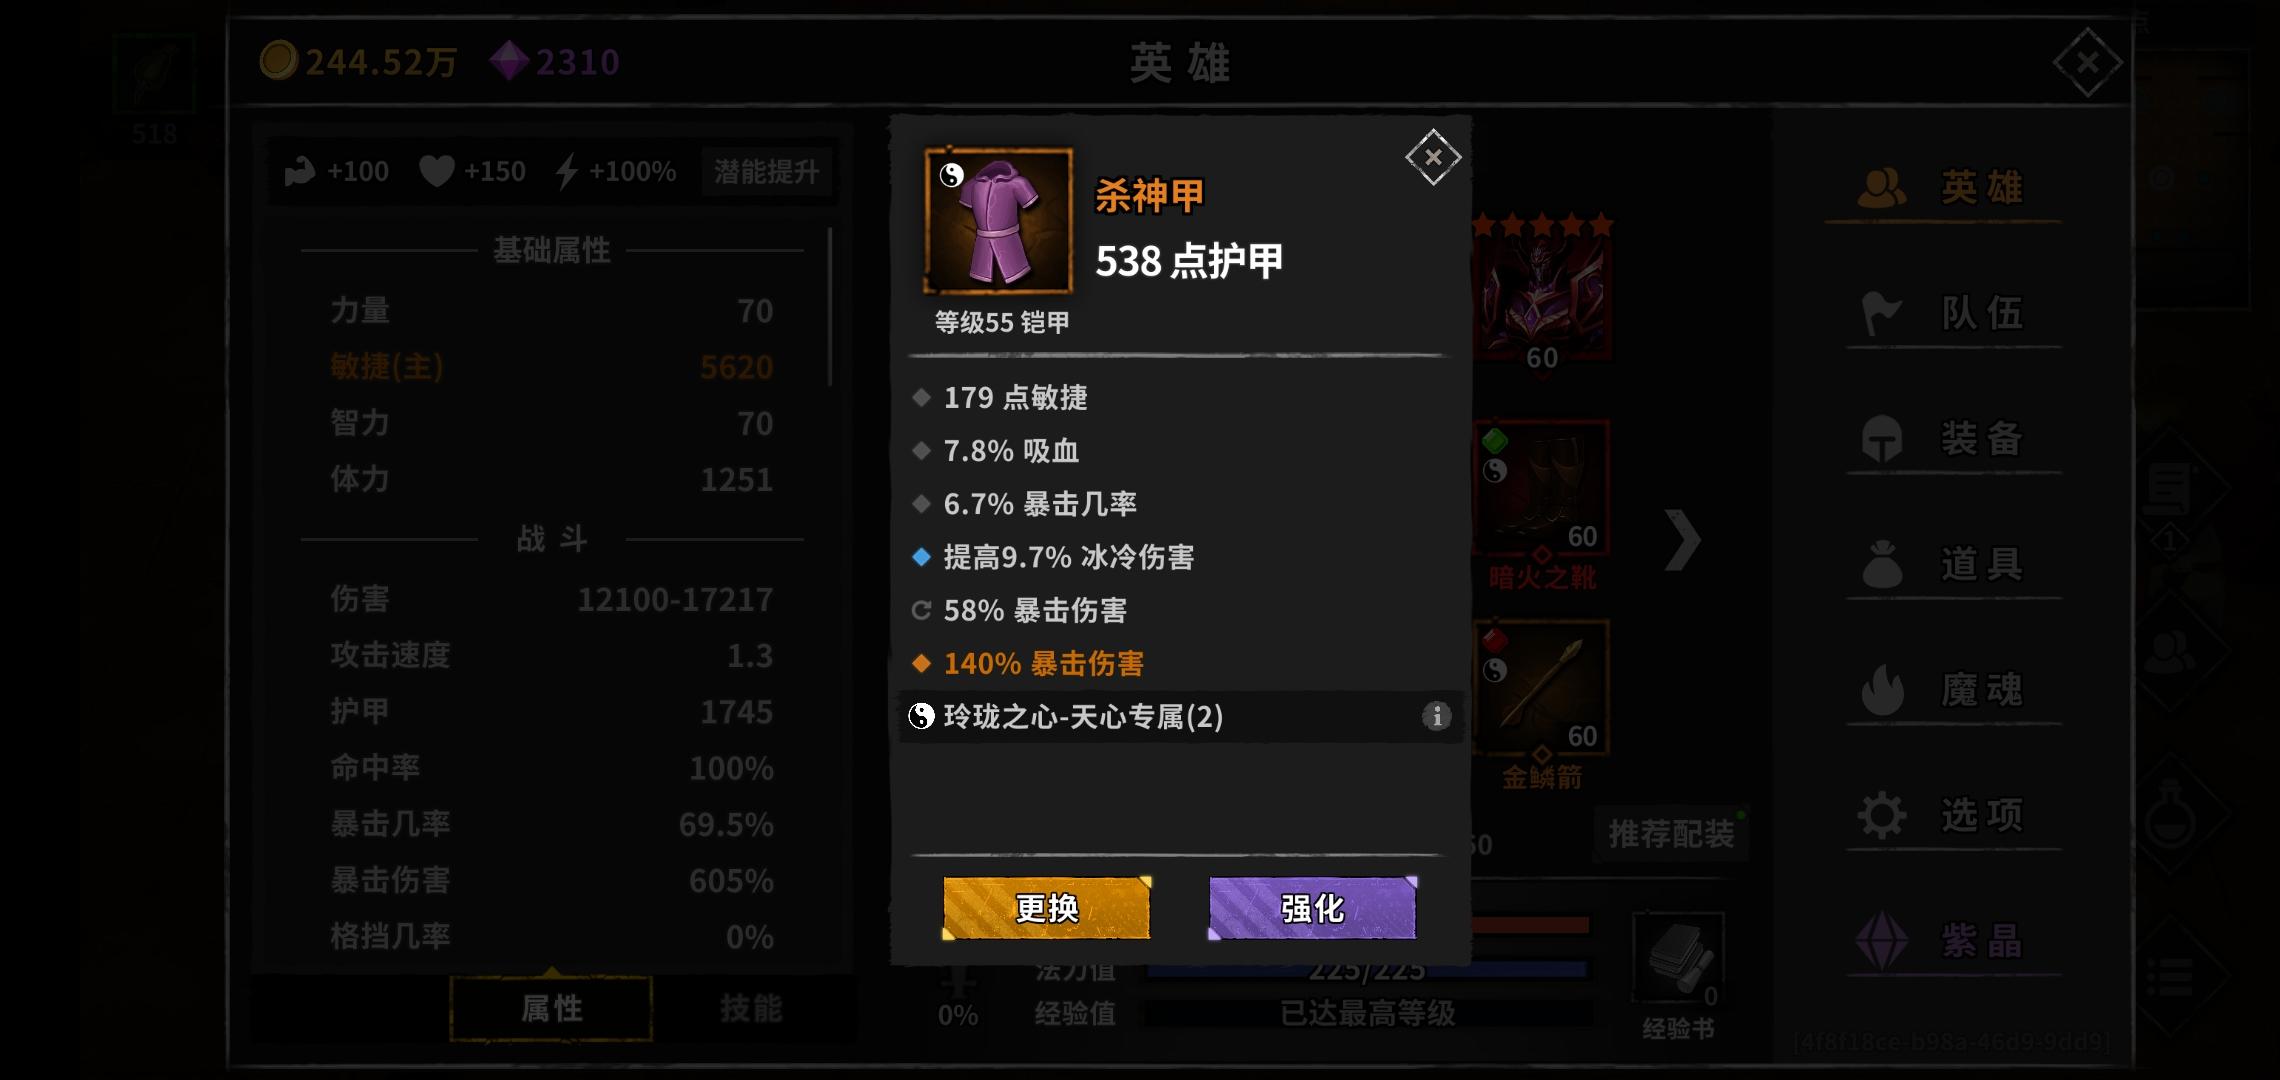Switch to the 技能 skills tab
2280x1080 pixels.
[x=752, y=1008]
